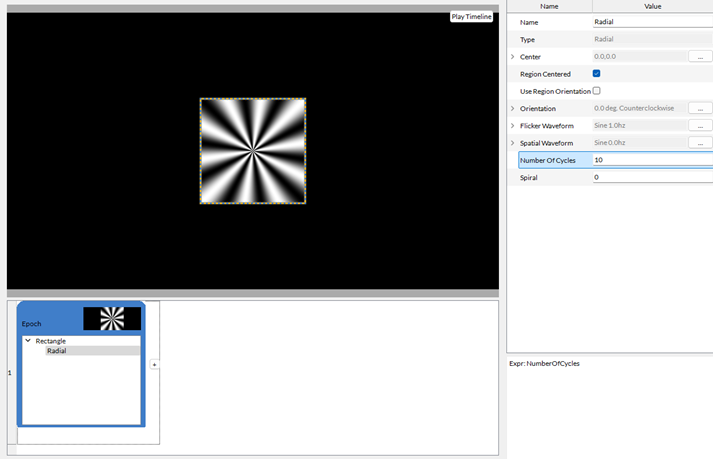Expand the Spatial Waveform property row
This screenshot has height=459, width=713.
point(513,143)
